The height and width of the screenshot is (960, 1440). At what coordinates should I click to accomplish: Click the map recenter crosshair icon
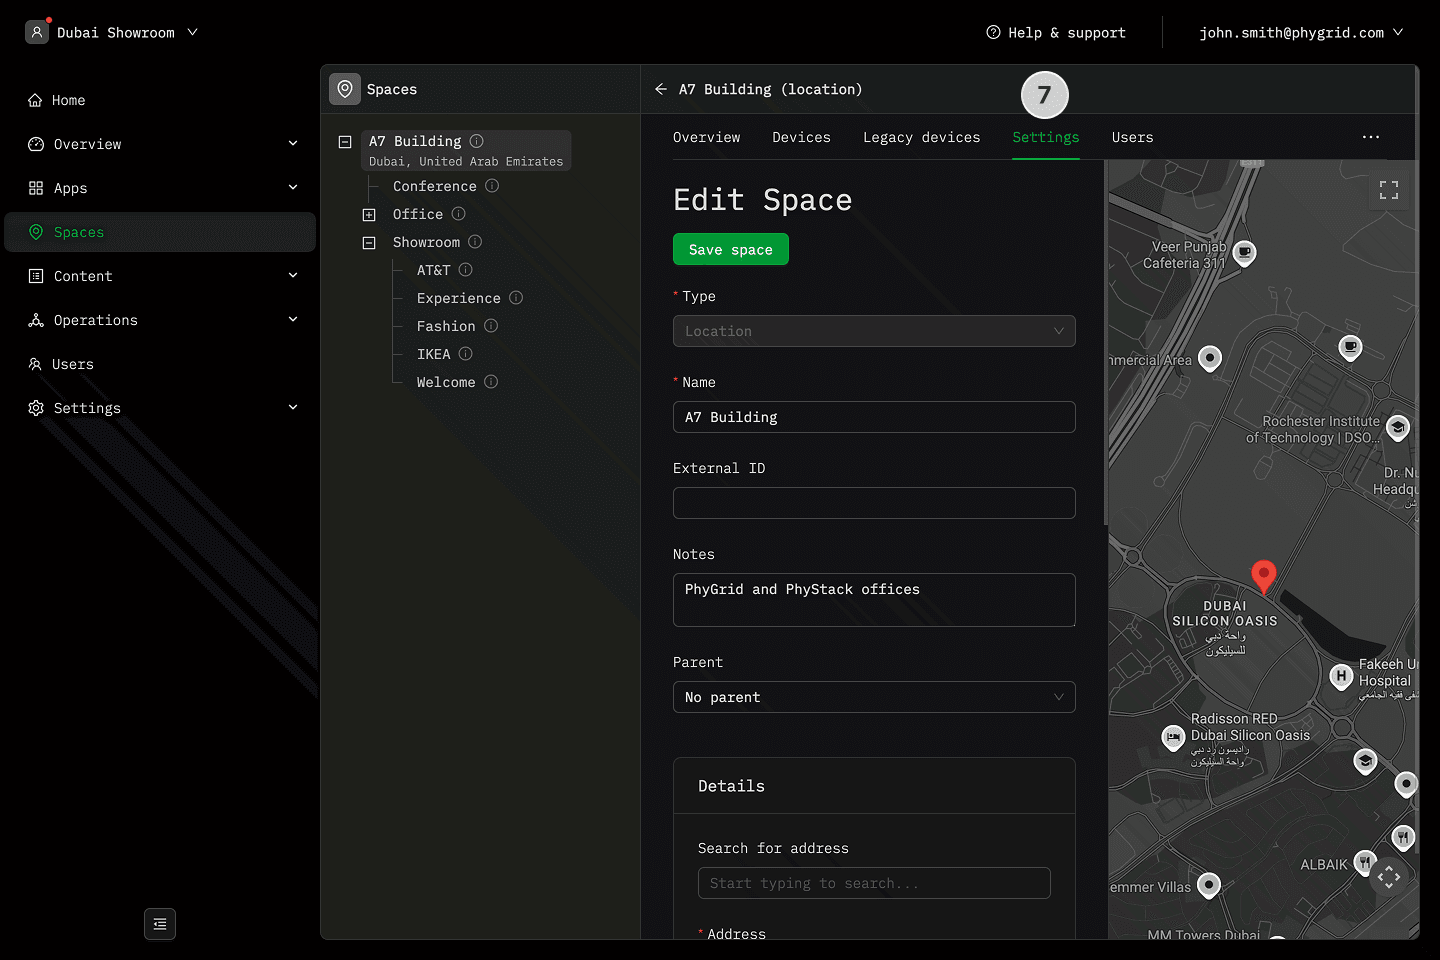click(1388, 877)
